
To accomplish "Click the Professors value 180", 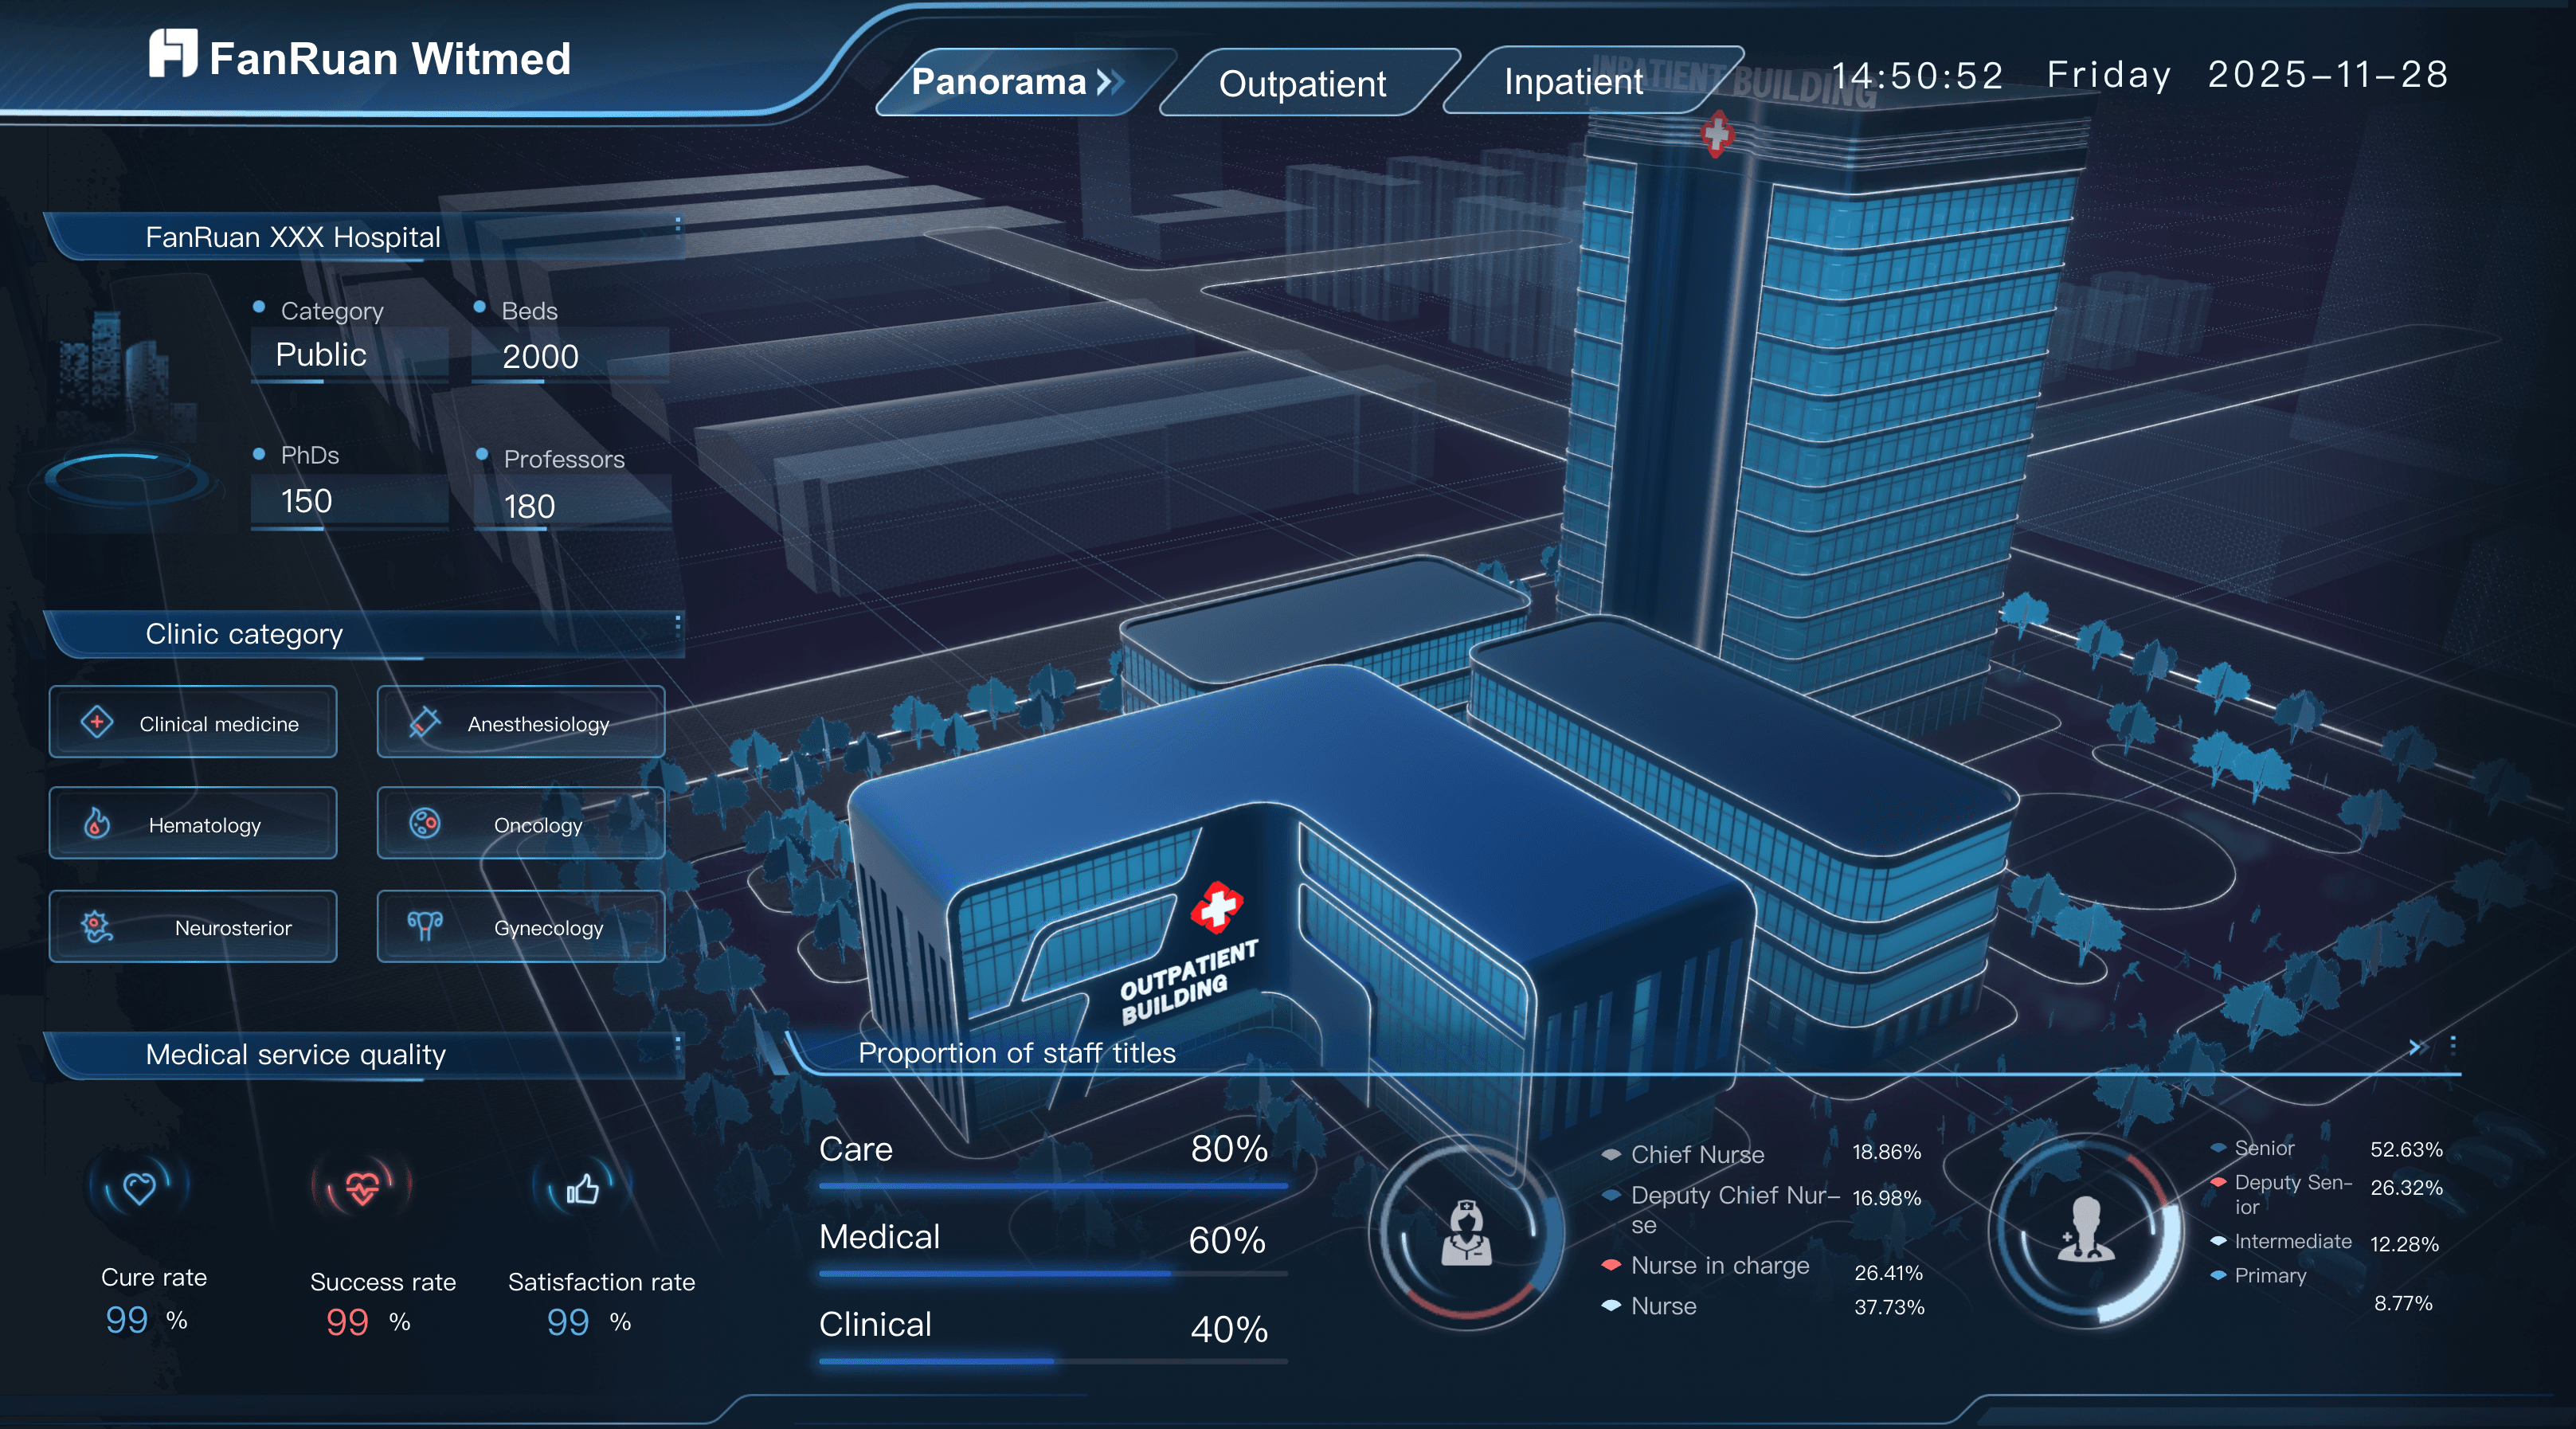I will 529,506.
